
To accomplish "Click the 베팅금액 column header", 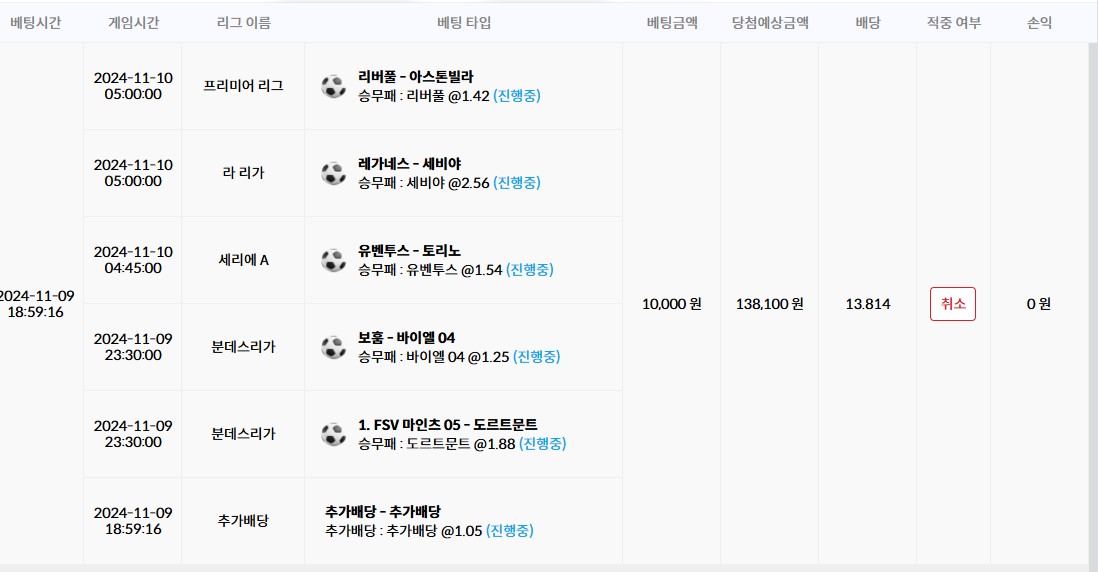I will pyautogui.click(x=671, y=23).
